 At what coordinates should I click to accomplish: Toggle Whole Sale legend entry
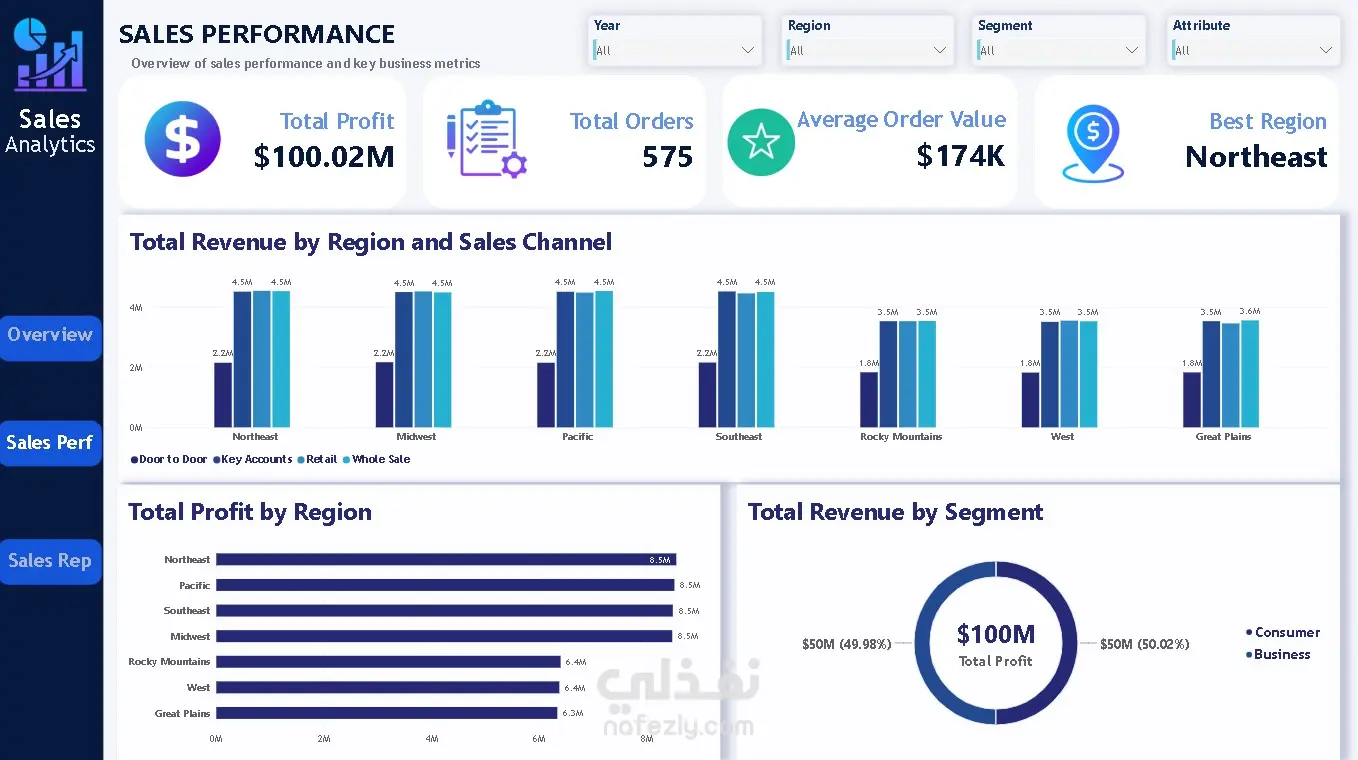click(x=377, y=460)
